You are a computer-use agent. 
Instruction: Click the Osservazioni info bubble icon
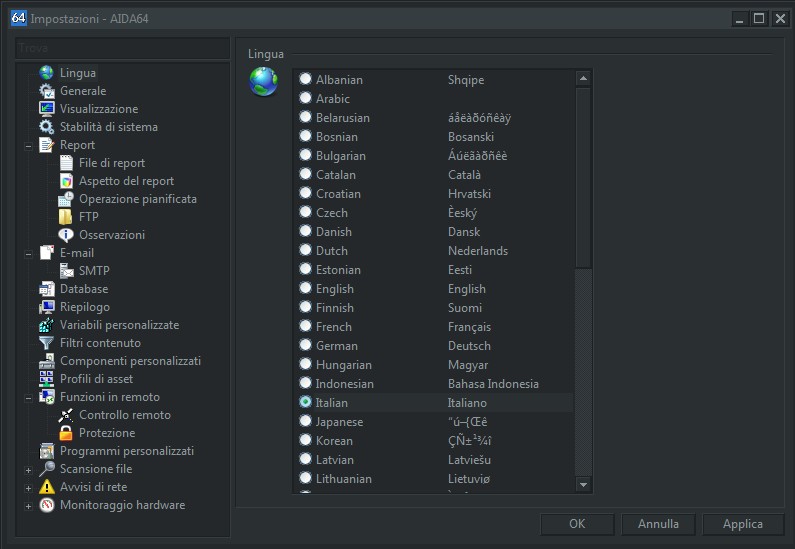pyautogui.click(x=66, y=235)
